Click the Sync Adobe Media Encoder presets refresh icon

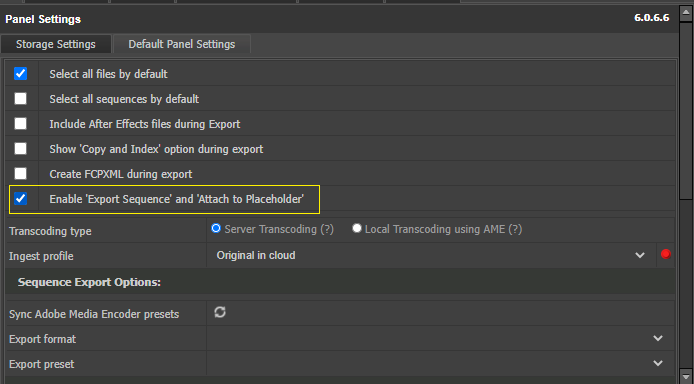point(220,312)
